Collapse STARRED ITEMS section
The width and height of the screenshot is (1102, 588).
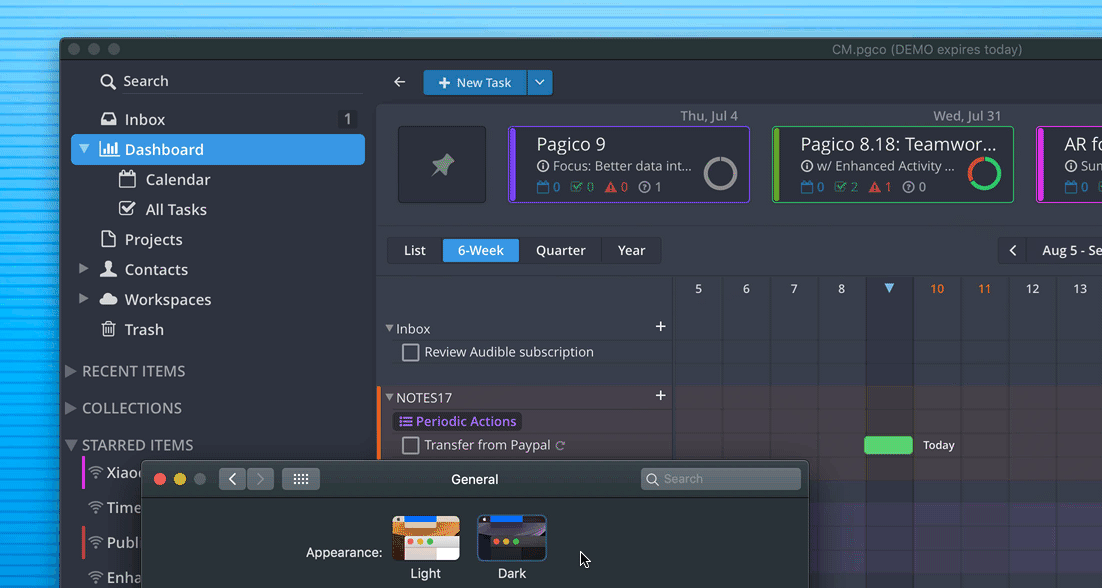tap(70, 445)
